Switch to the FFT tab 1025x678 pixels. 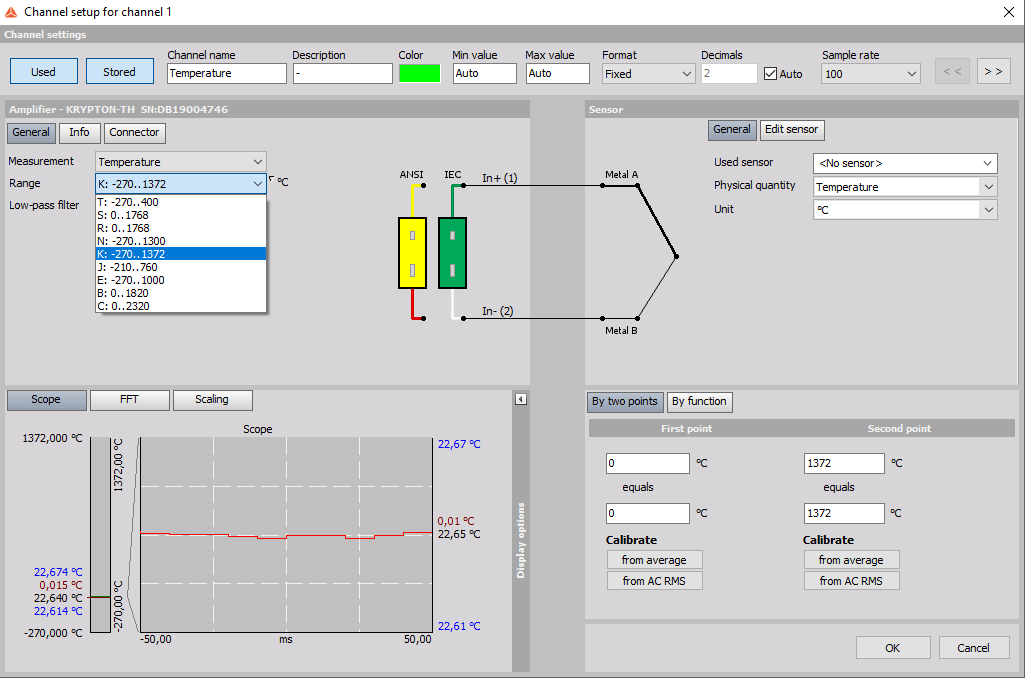pos(129,399)
